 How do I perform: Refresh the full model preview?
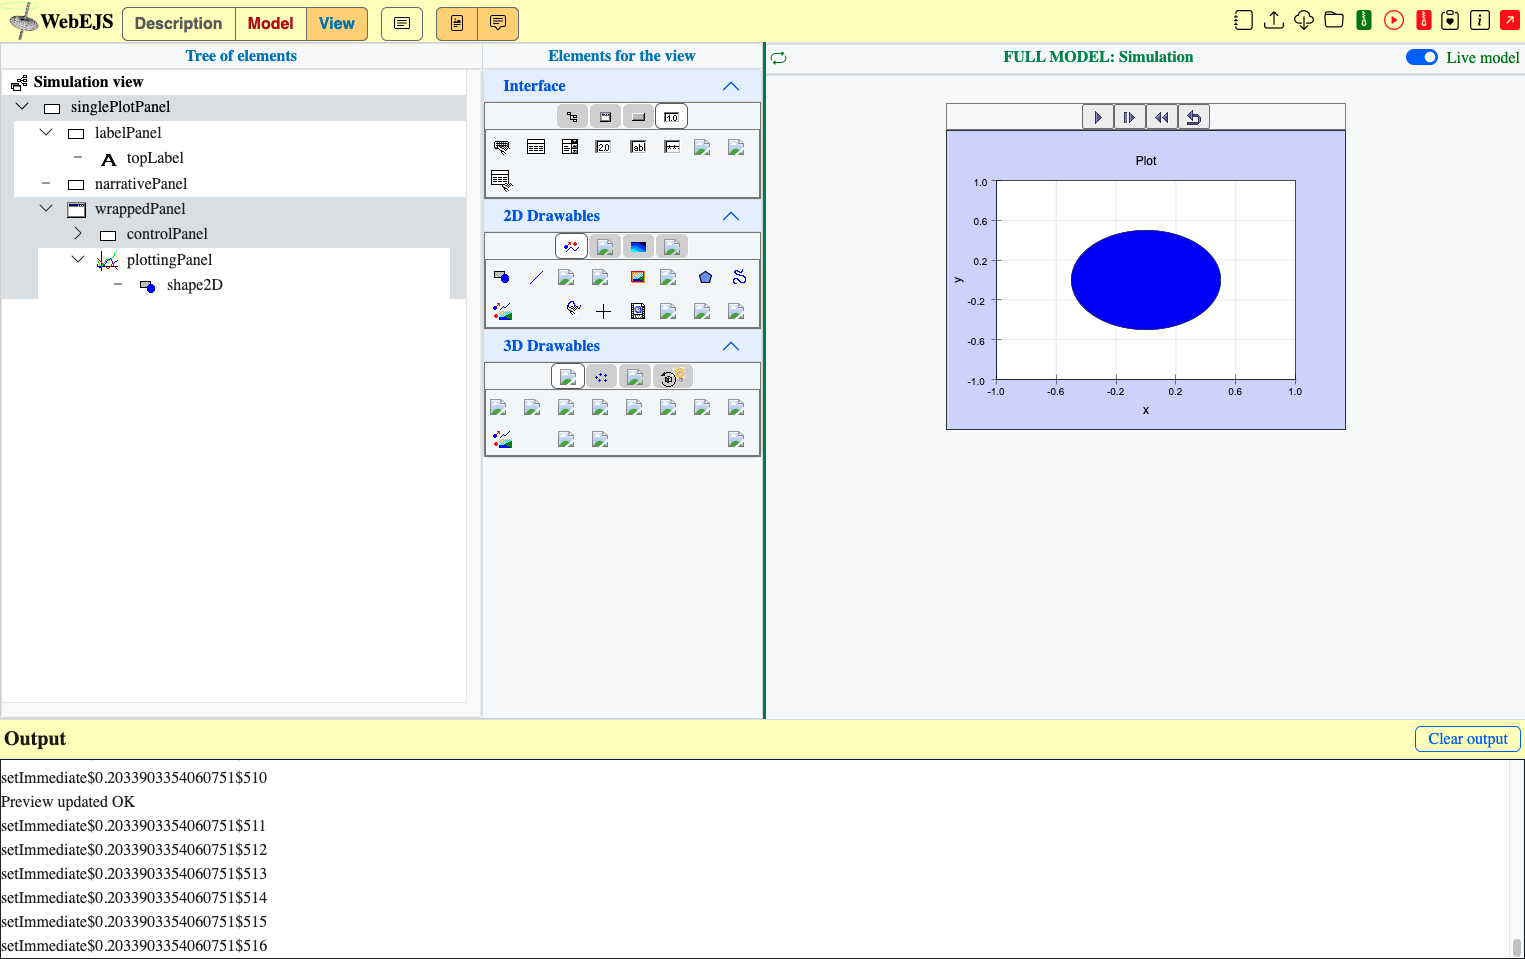point(779,58)
